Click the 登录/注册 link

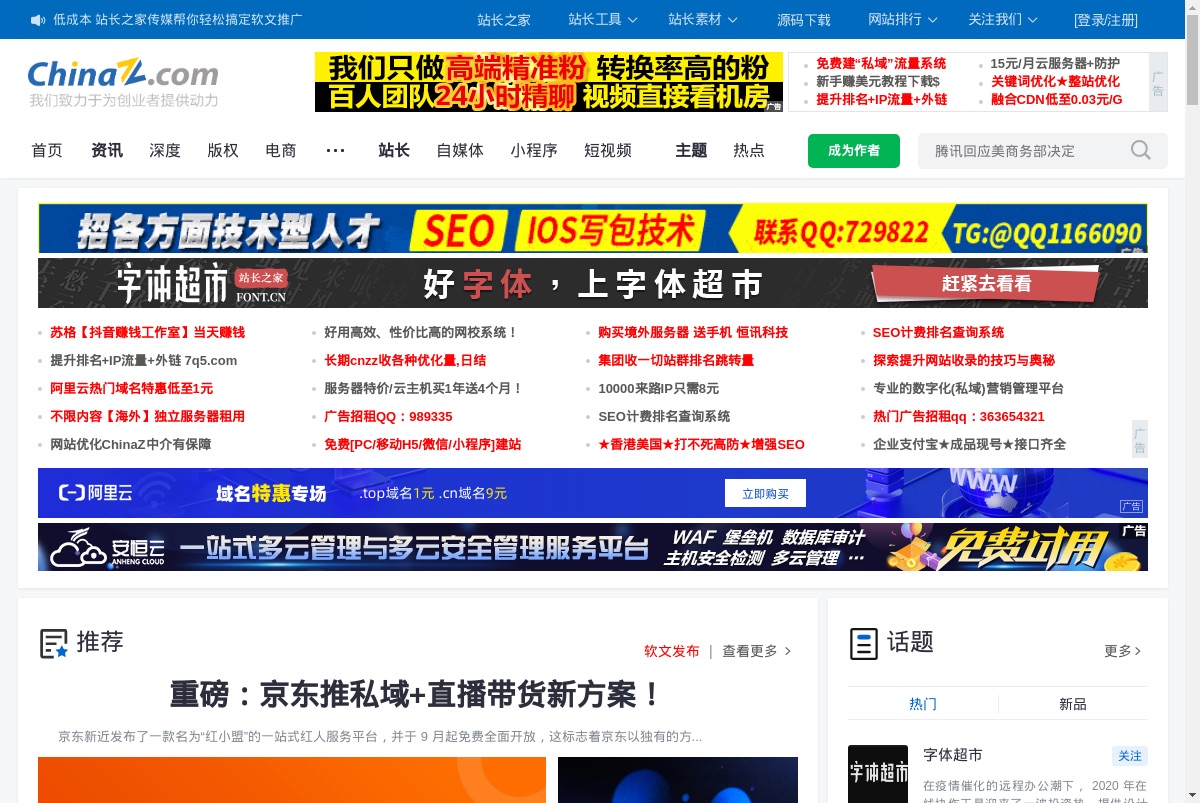tap(1106, 20)
